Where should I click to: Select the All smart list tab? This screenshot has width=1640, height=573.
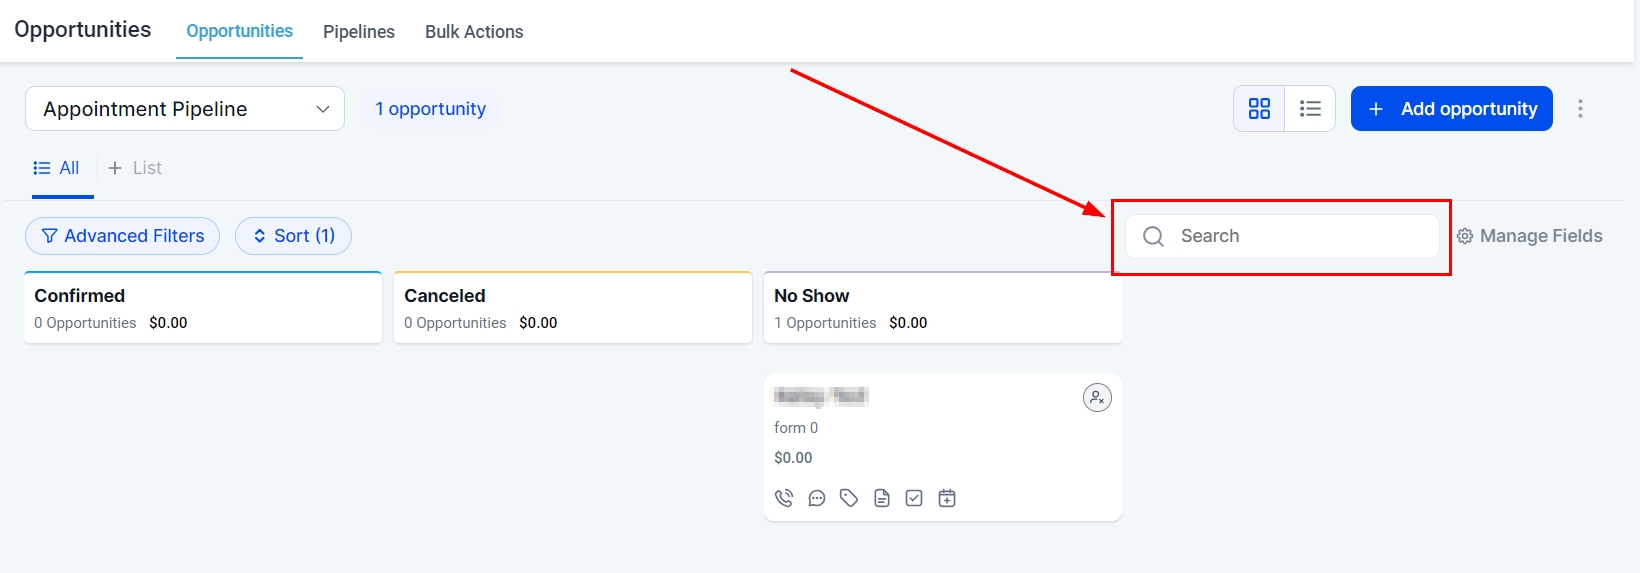point(57,168)
